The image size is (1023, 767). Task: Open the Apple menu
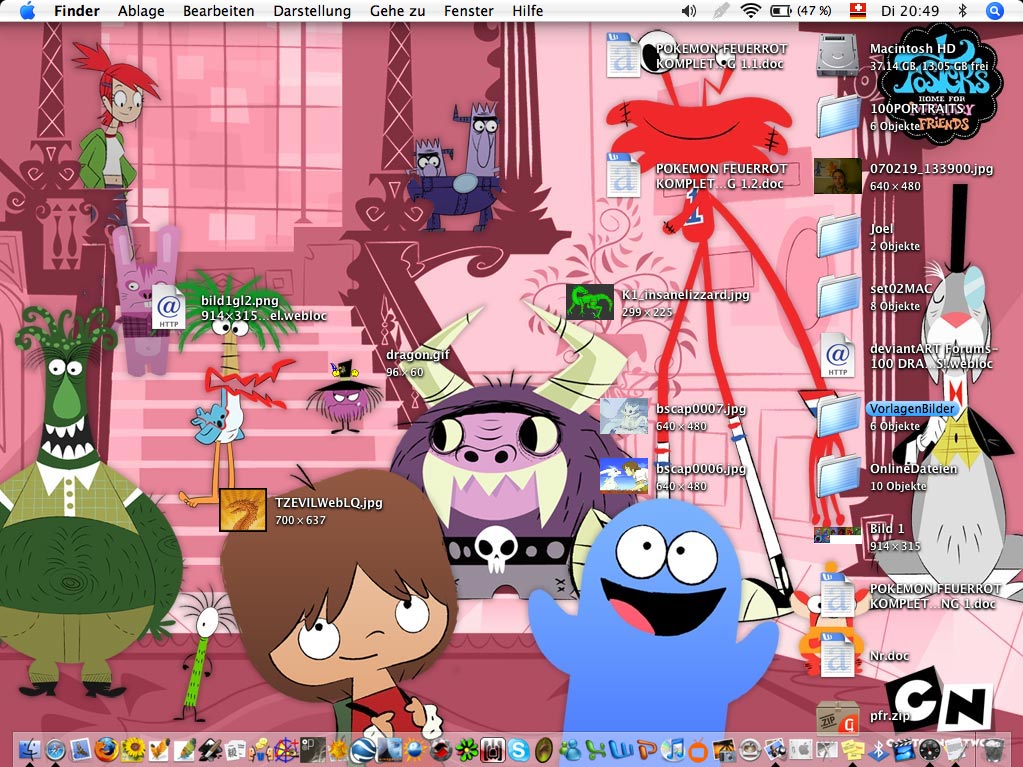(x=27, y=11)
